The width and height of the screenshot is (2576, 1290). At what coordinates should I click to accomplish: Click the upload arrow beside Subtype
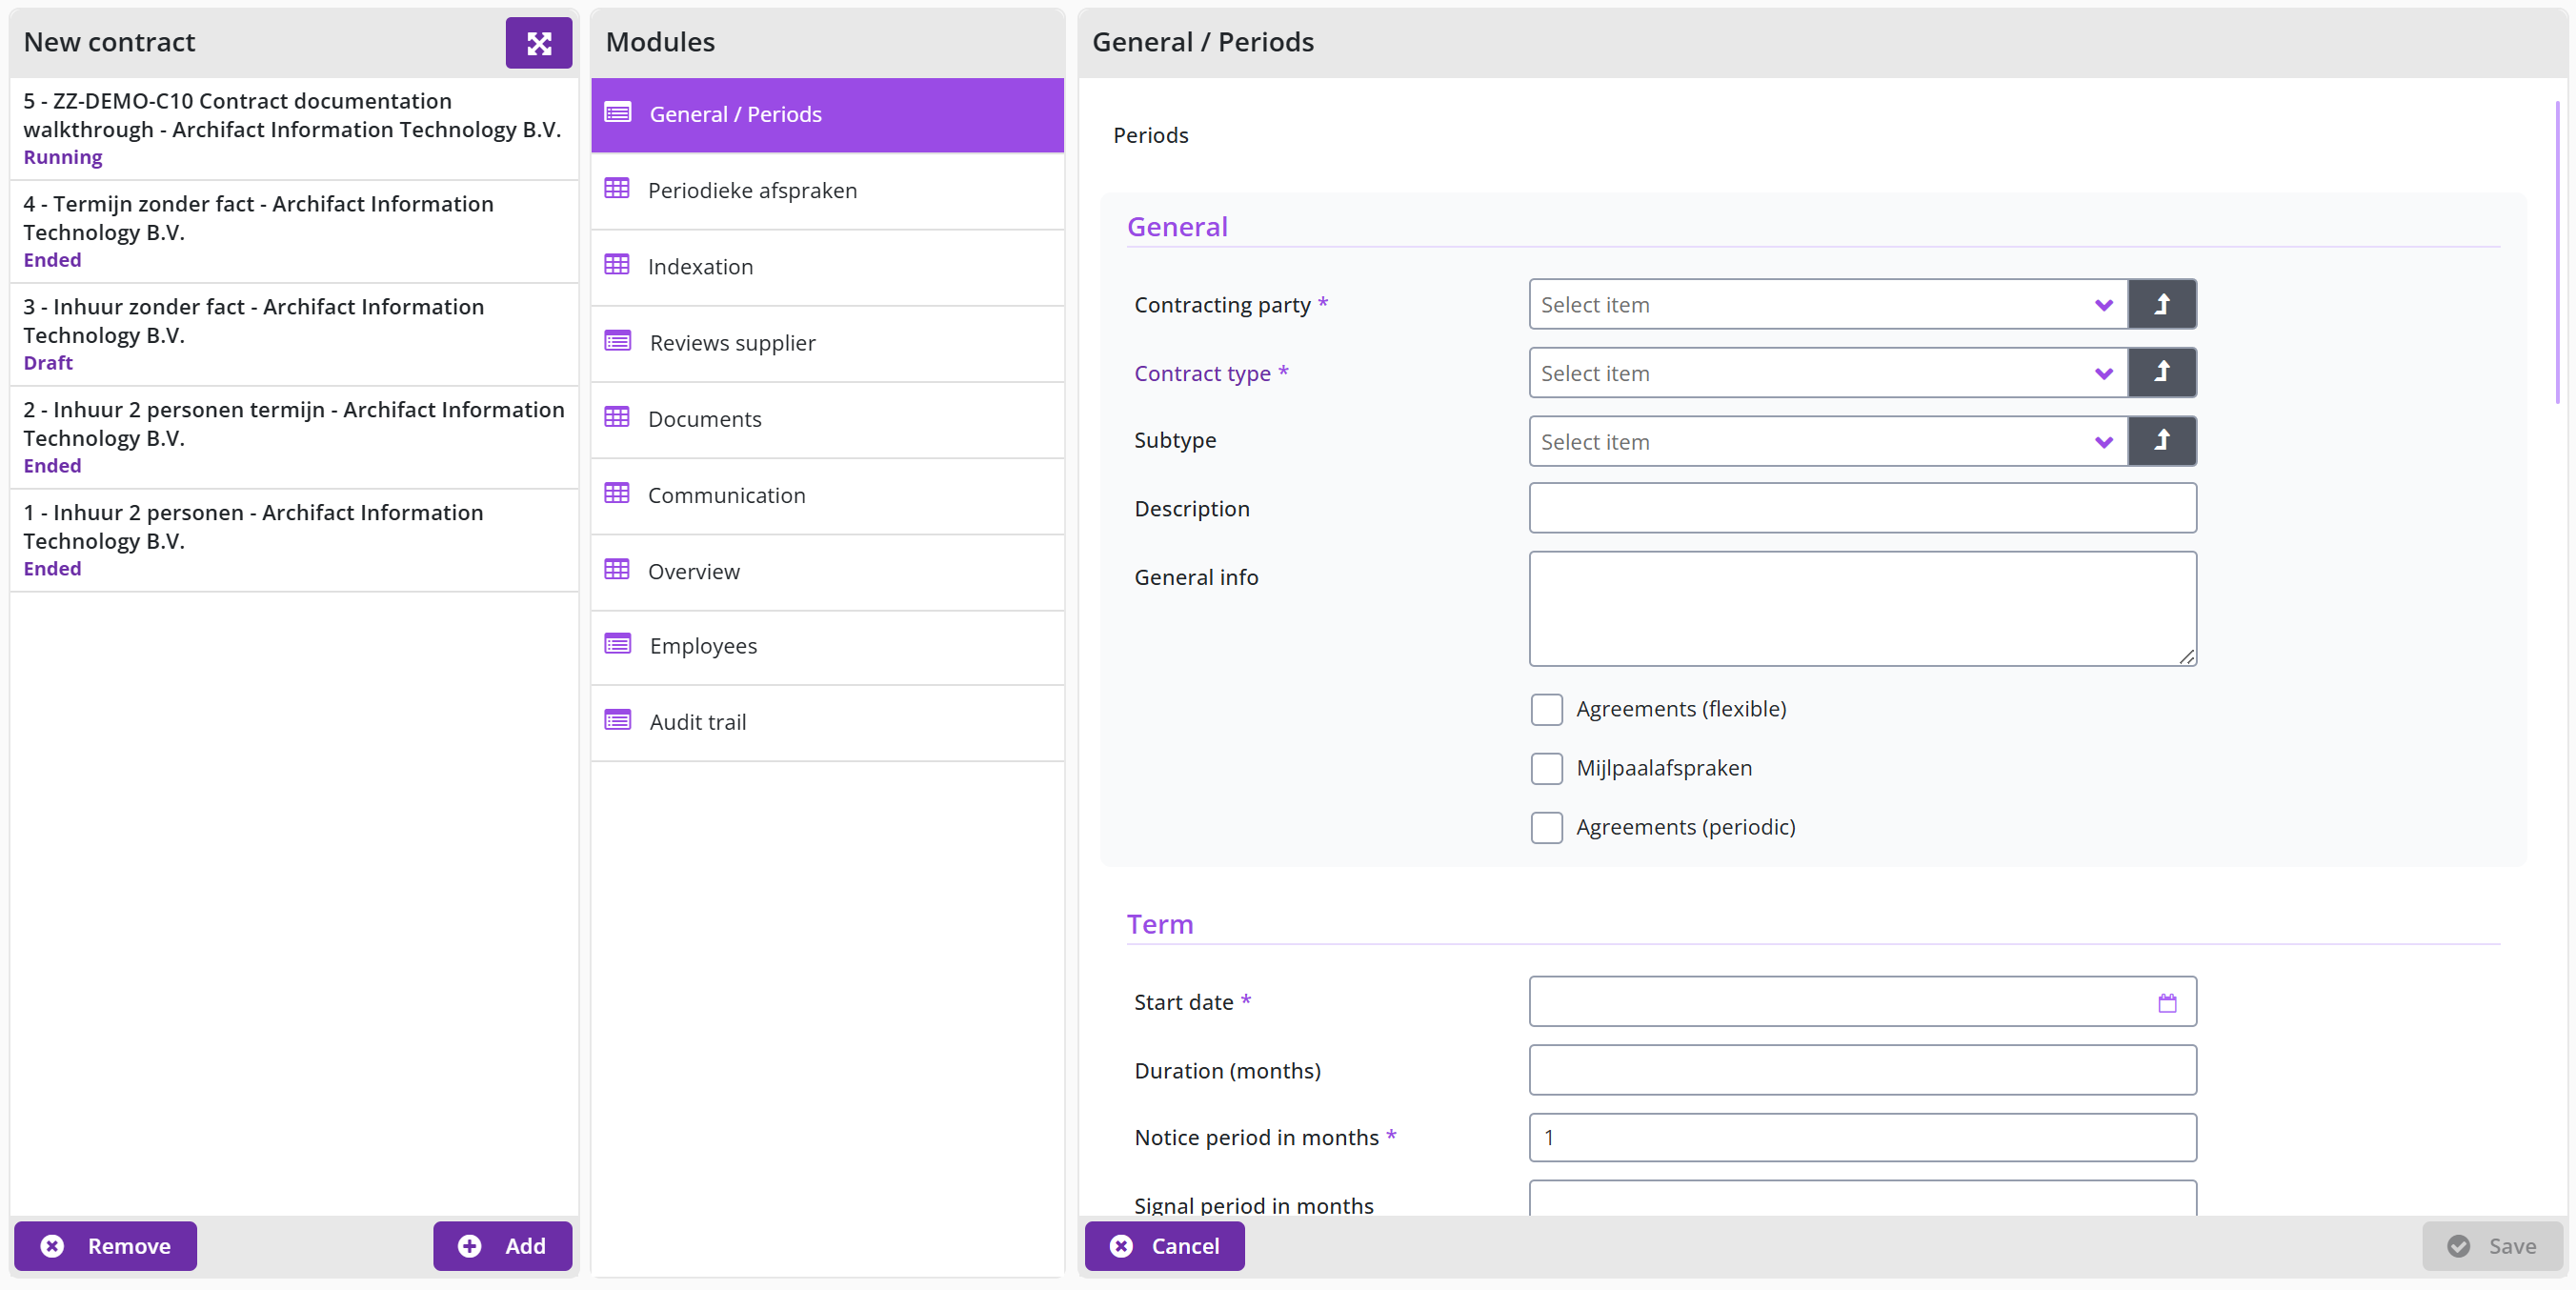(2161, 441)
